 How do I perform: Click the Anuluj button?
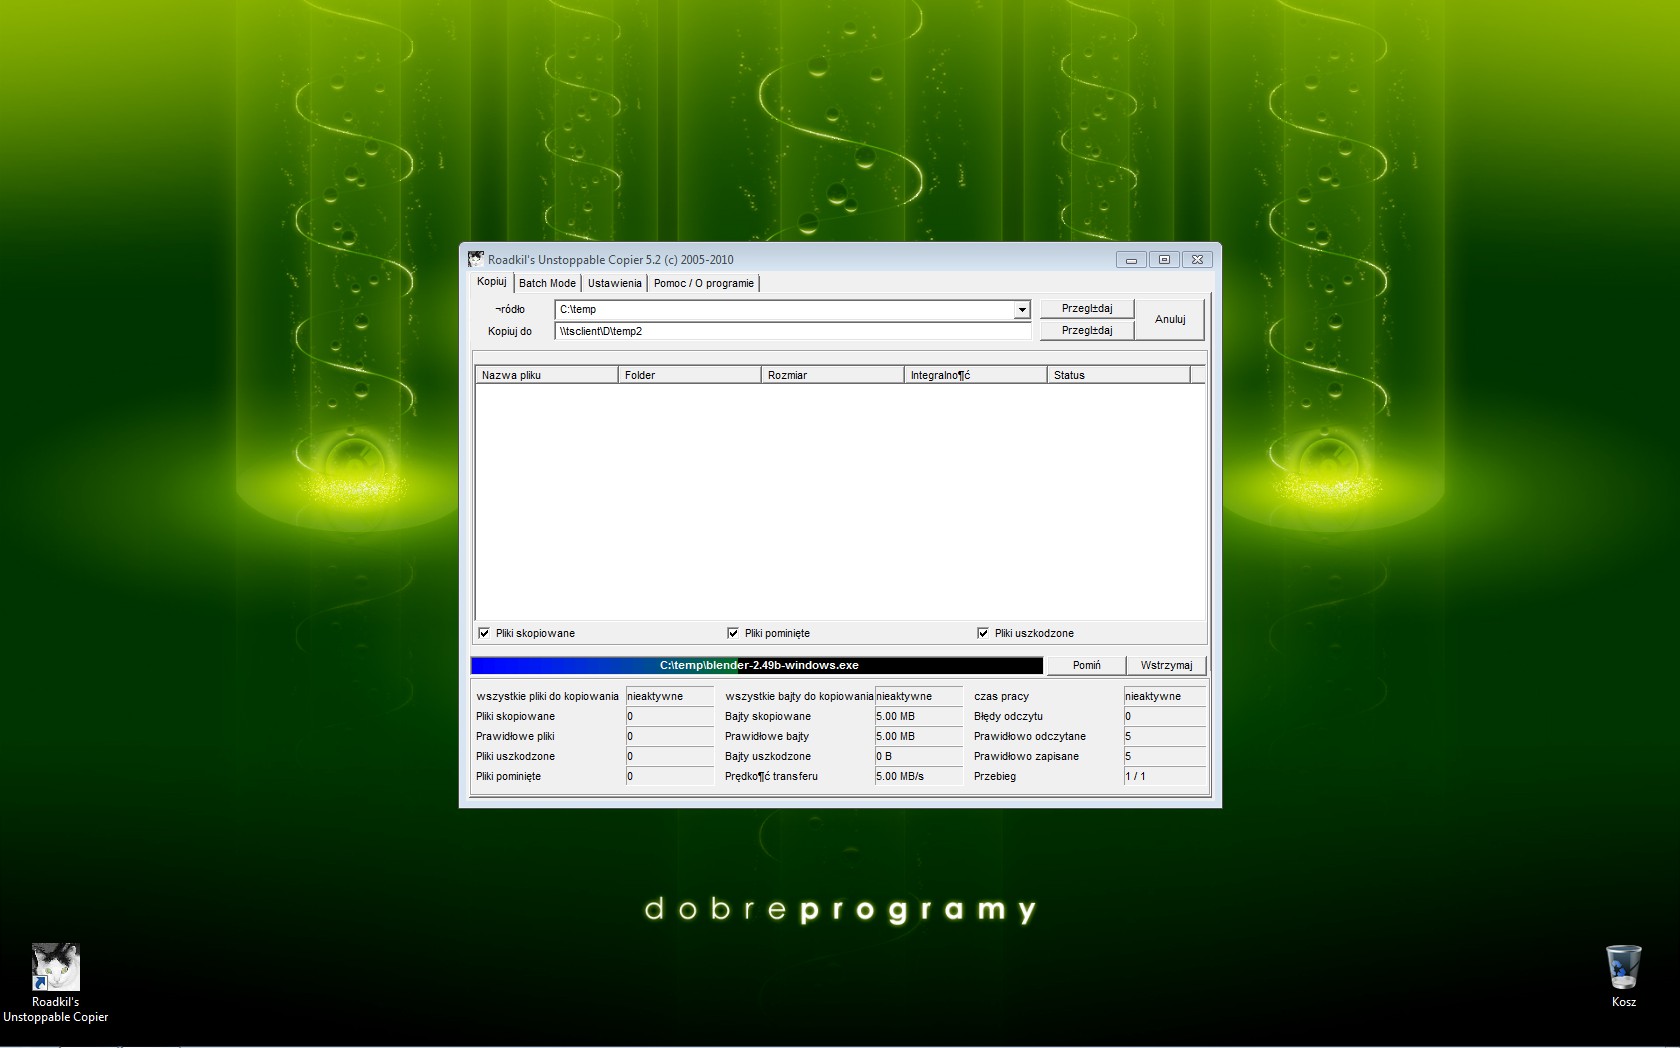click(x=1169, y=319)
